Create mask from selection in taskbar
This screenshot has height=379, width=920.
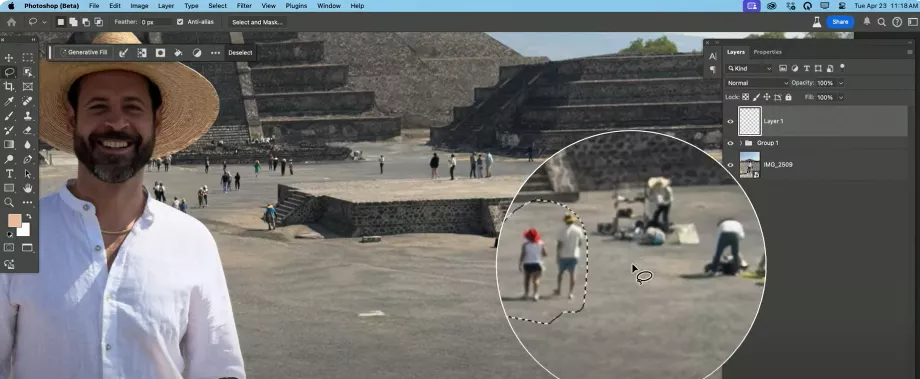pyautogui.click(x=160, y=52)
